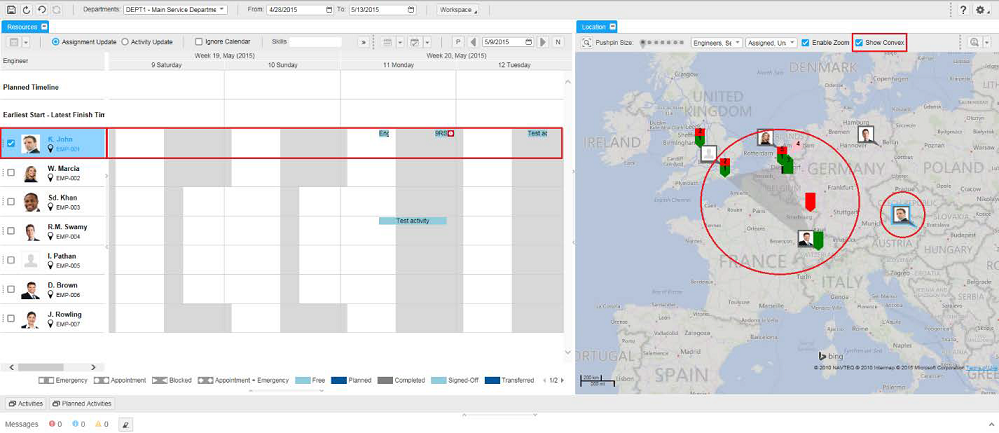The image size is (999, 433).
Task: Uncheck the Show Convex checkbox
Action: pyautogui.click(x=859, y=42)
